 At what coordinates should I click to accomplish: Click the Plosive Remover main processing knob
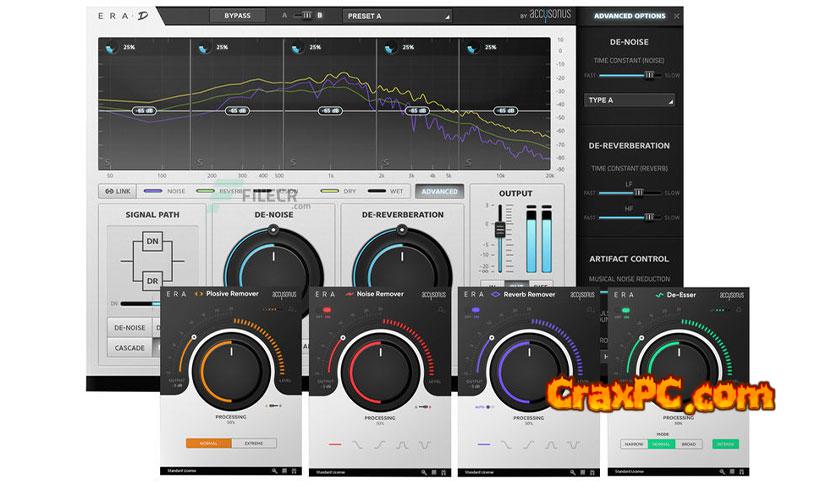point(231,370)
